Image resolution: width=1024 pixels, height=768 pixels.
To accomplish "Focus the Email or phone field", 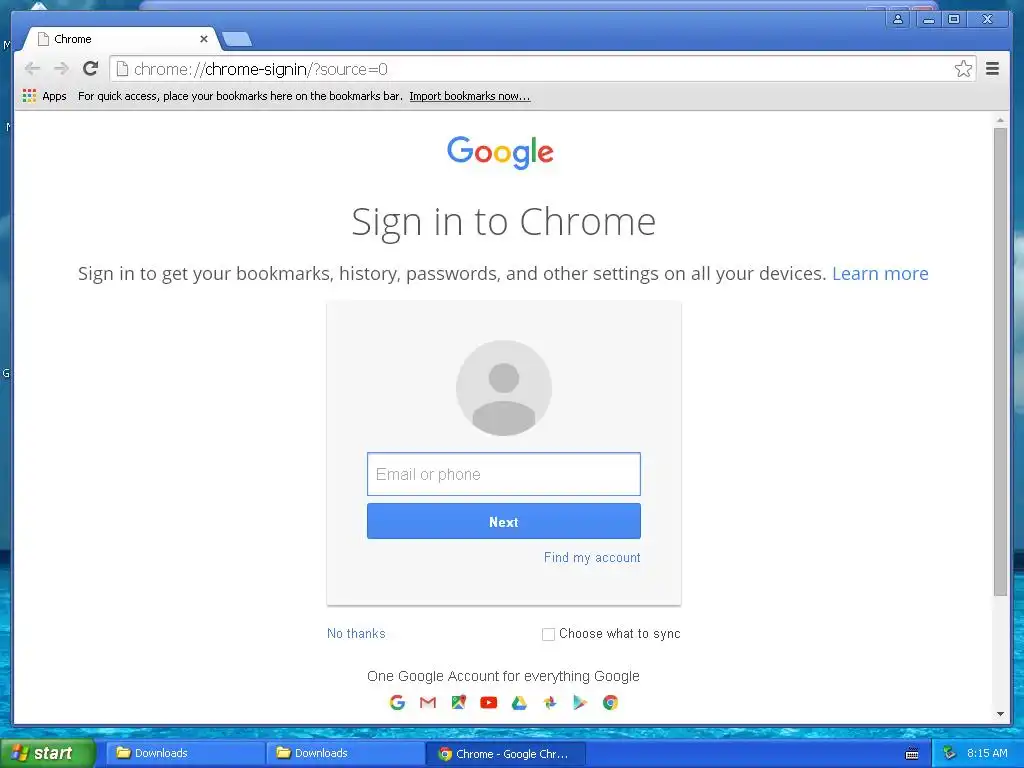I will tap(504, 474).
